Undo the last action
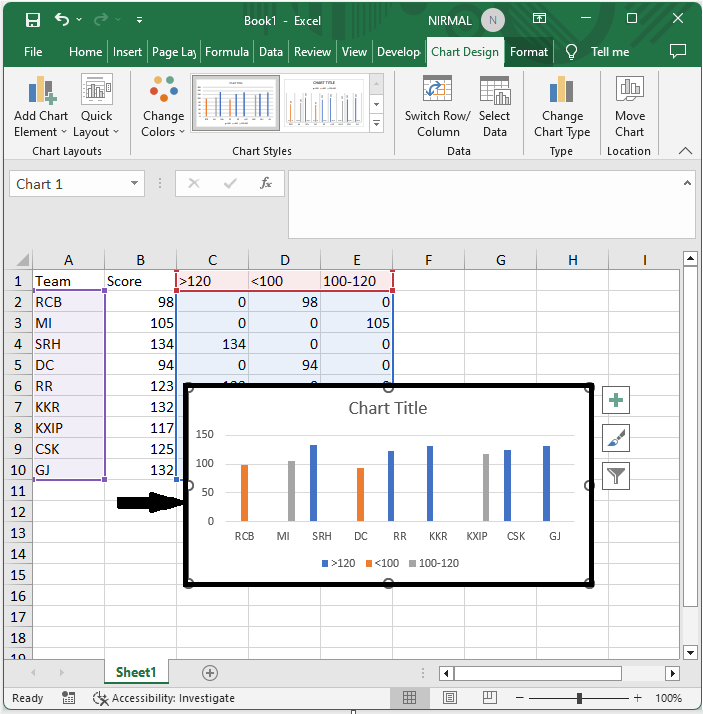The width and height of the screenshot is (703, 714). [x=62, y=20]
